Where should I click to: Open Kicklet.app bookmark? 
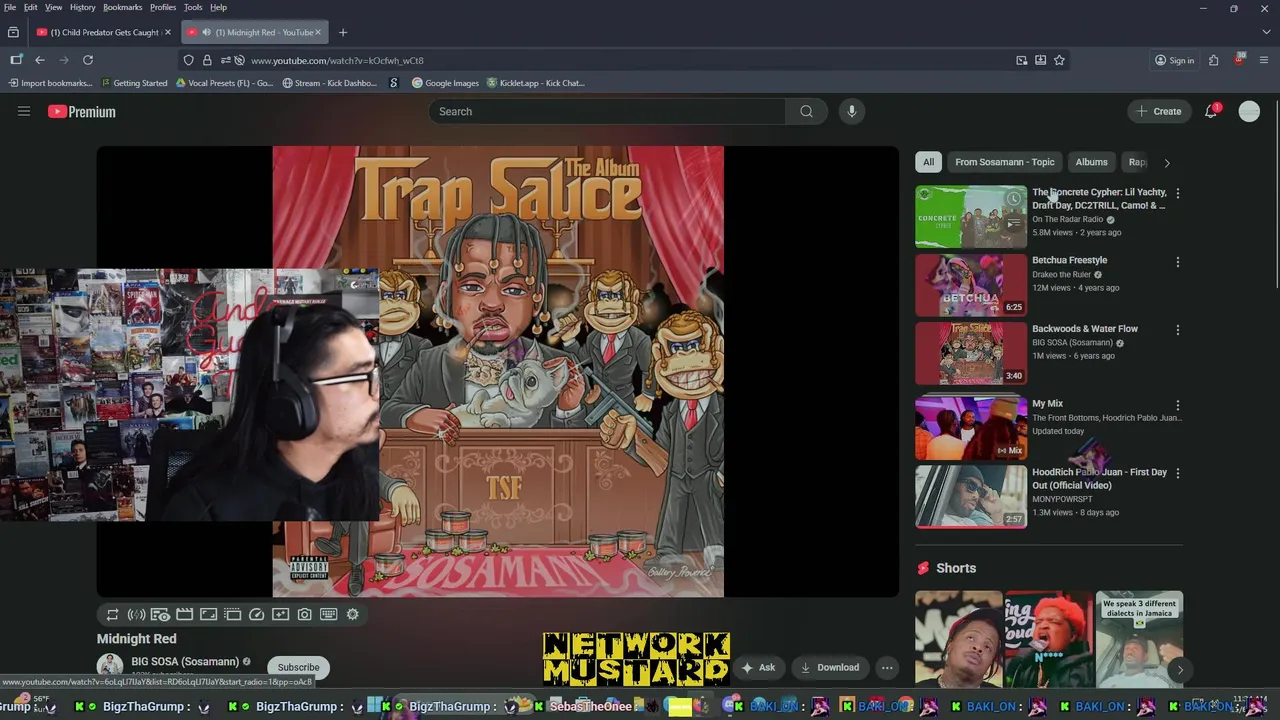(536, 83)
